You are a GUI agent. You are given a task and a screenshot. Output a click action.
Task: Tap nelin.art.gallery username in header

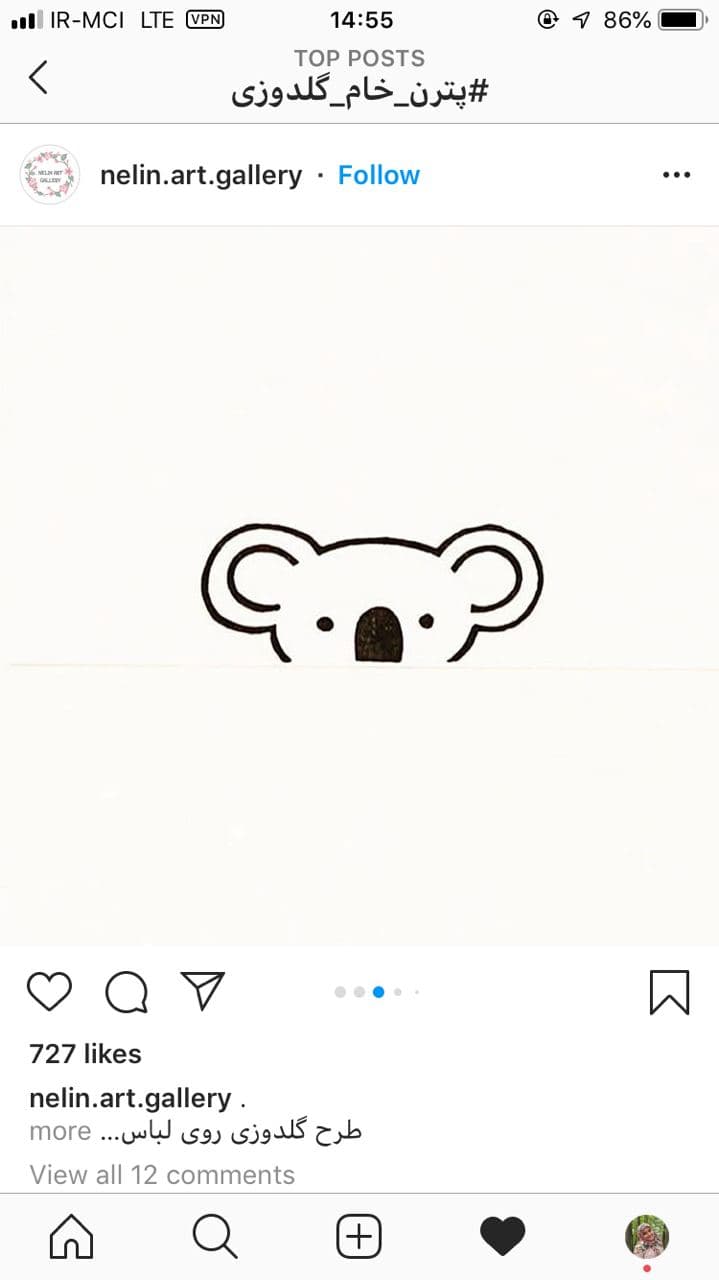(201, 175)
